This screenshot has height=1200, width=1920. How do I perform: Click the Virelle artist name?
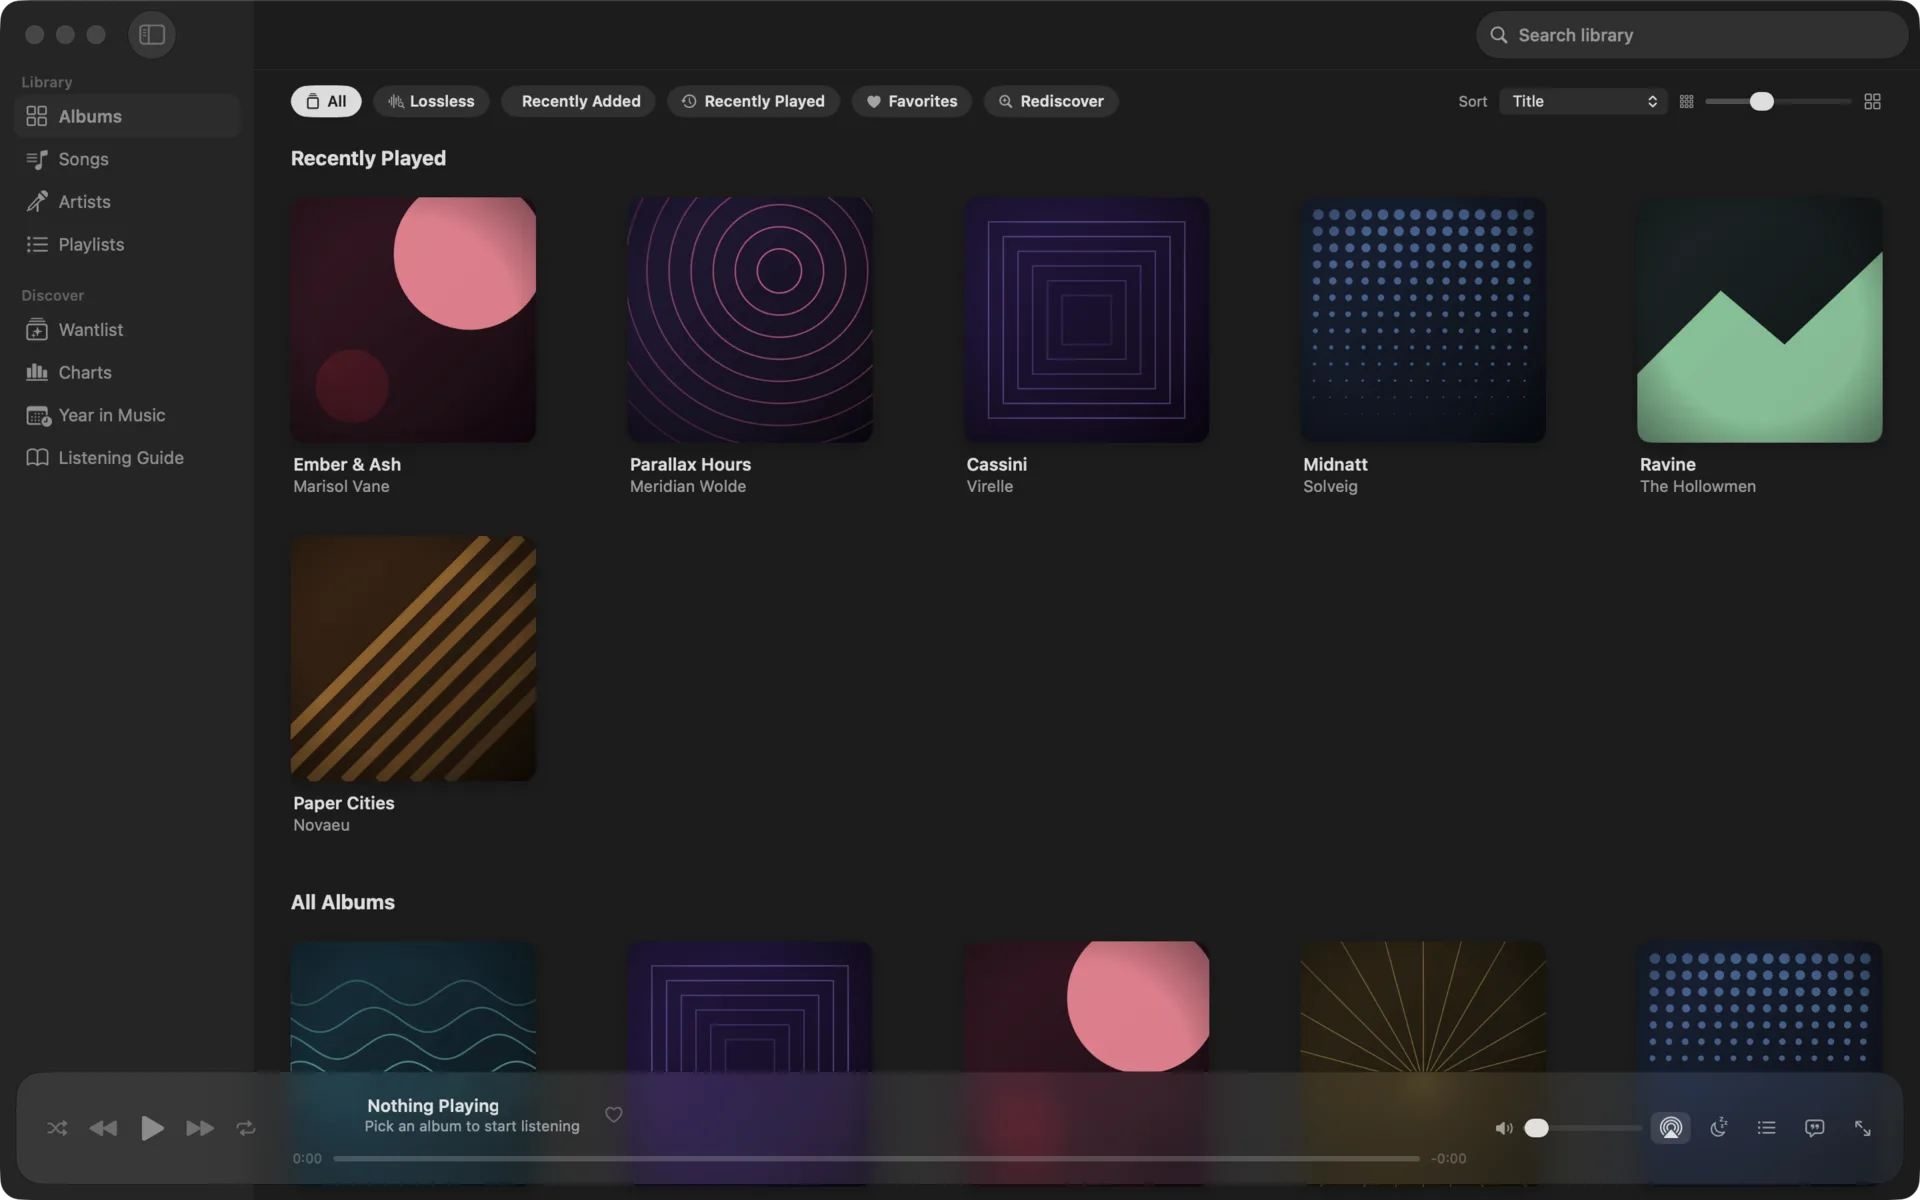pyautogui.click(x=990, y=487)
